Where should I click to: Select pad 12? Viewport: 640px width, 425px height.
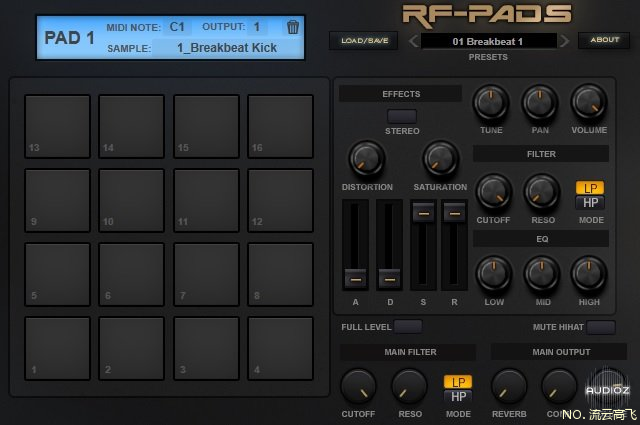point(280,200)
